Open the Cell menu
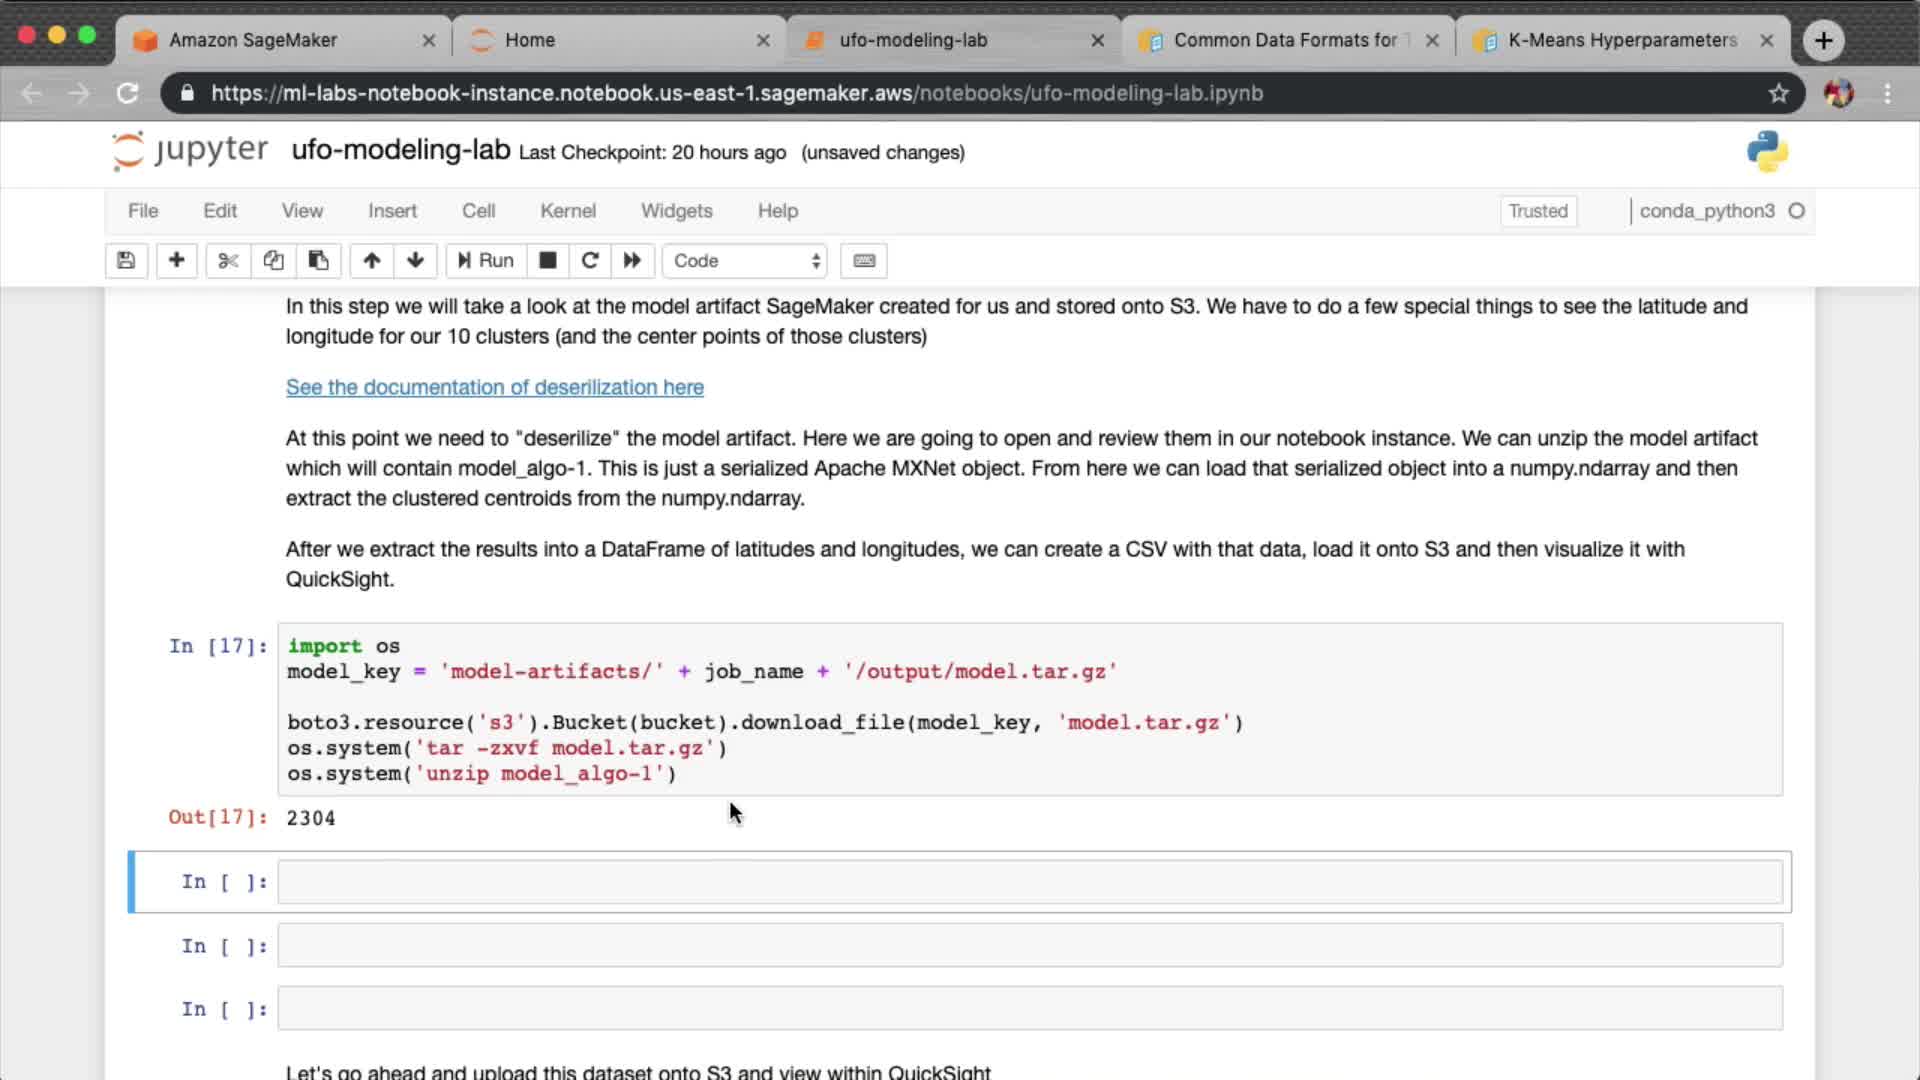This screenshot has height=1080, width=1920. pos(478,211)
